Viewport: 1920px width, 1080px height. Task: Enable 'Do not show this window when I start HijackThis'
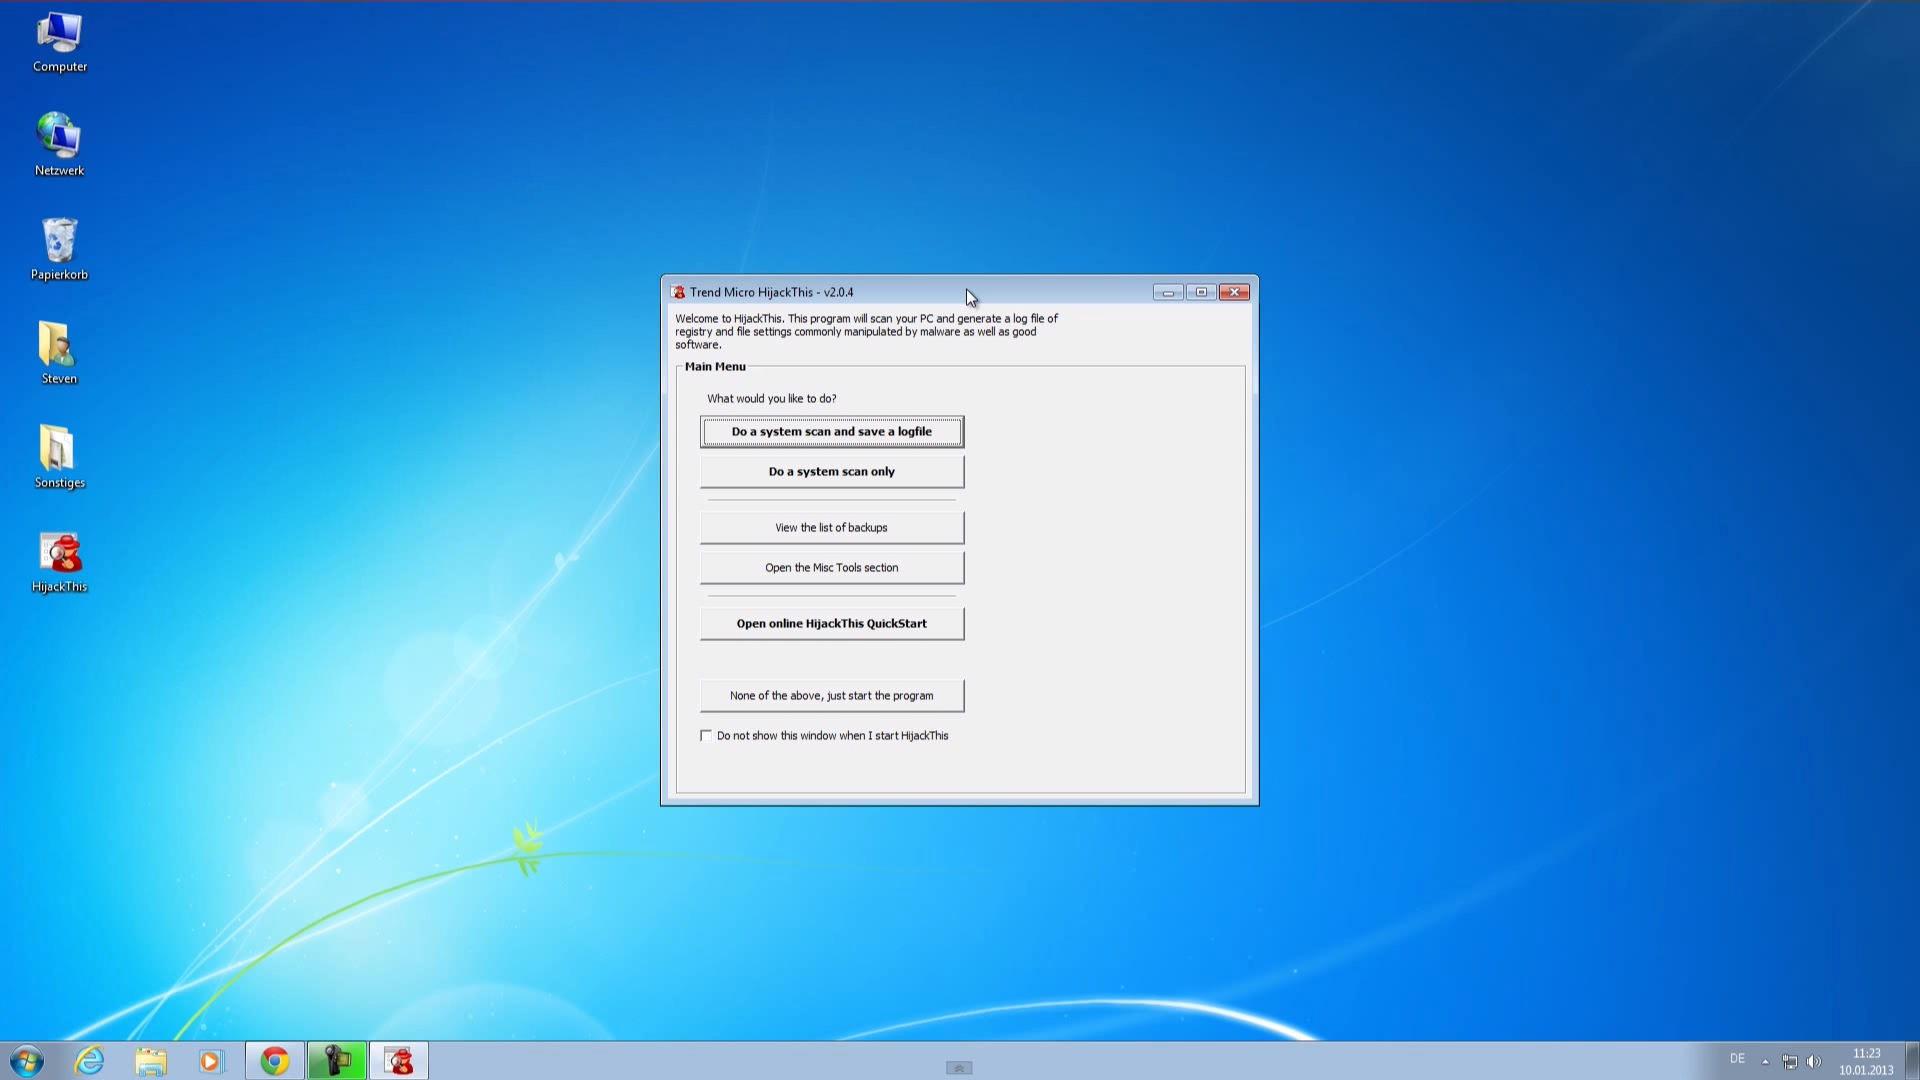706,735
